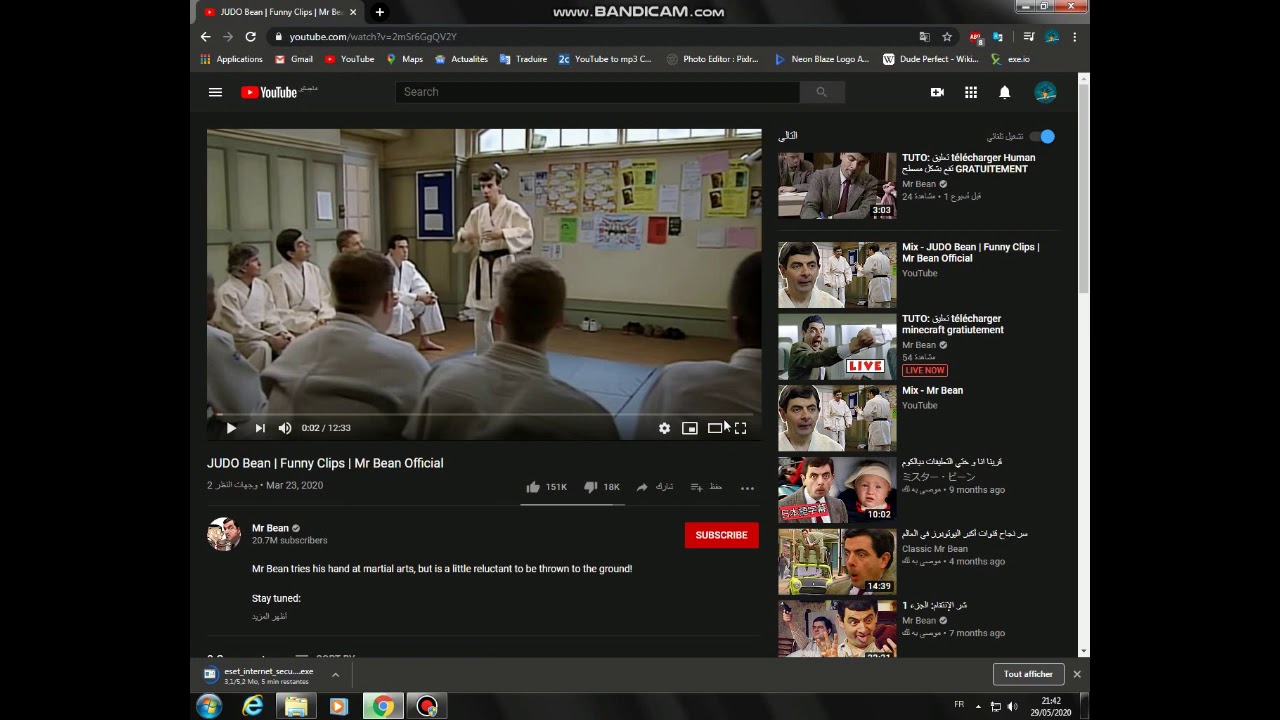Expand options for eset download item
The width and height of the screenshot is (1280, 720).
pyautogui.click(x=335, y=675)
